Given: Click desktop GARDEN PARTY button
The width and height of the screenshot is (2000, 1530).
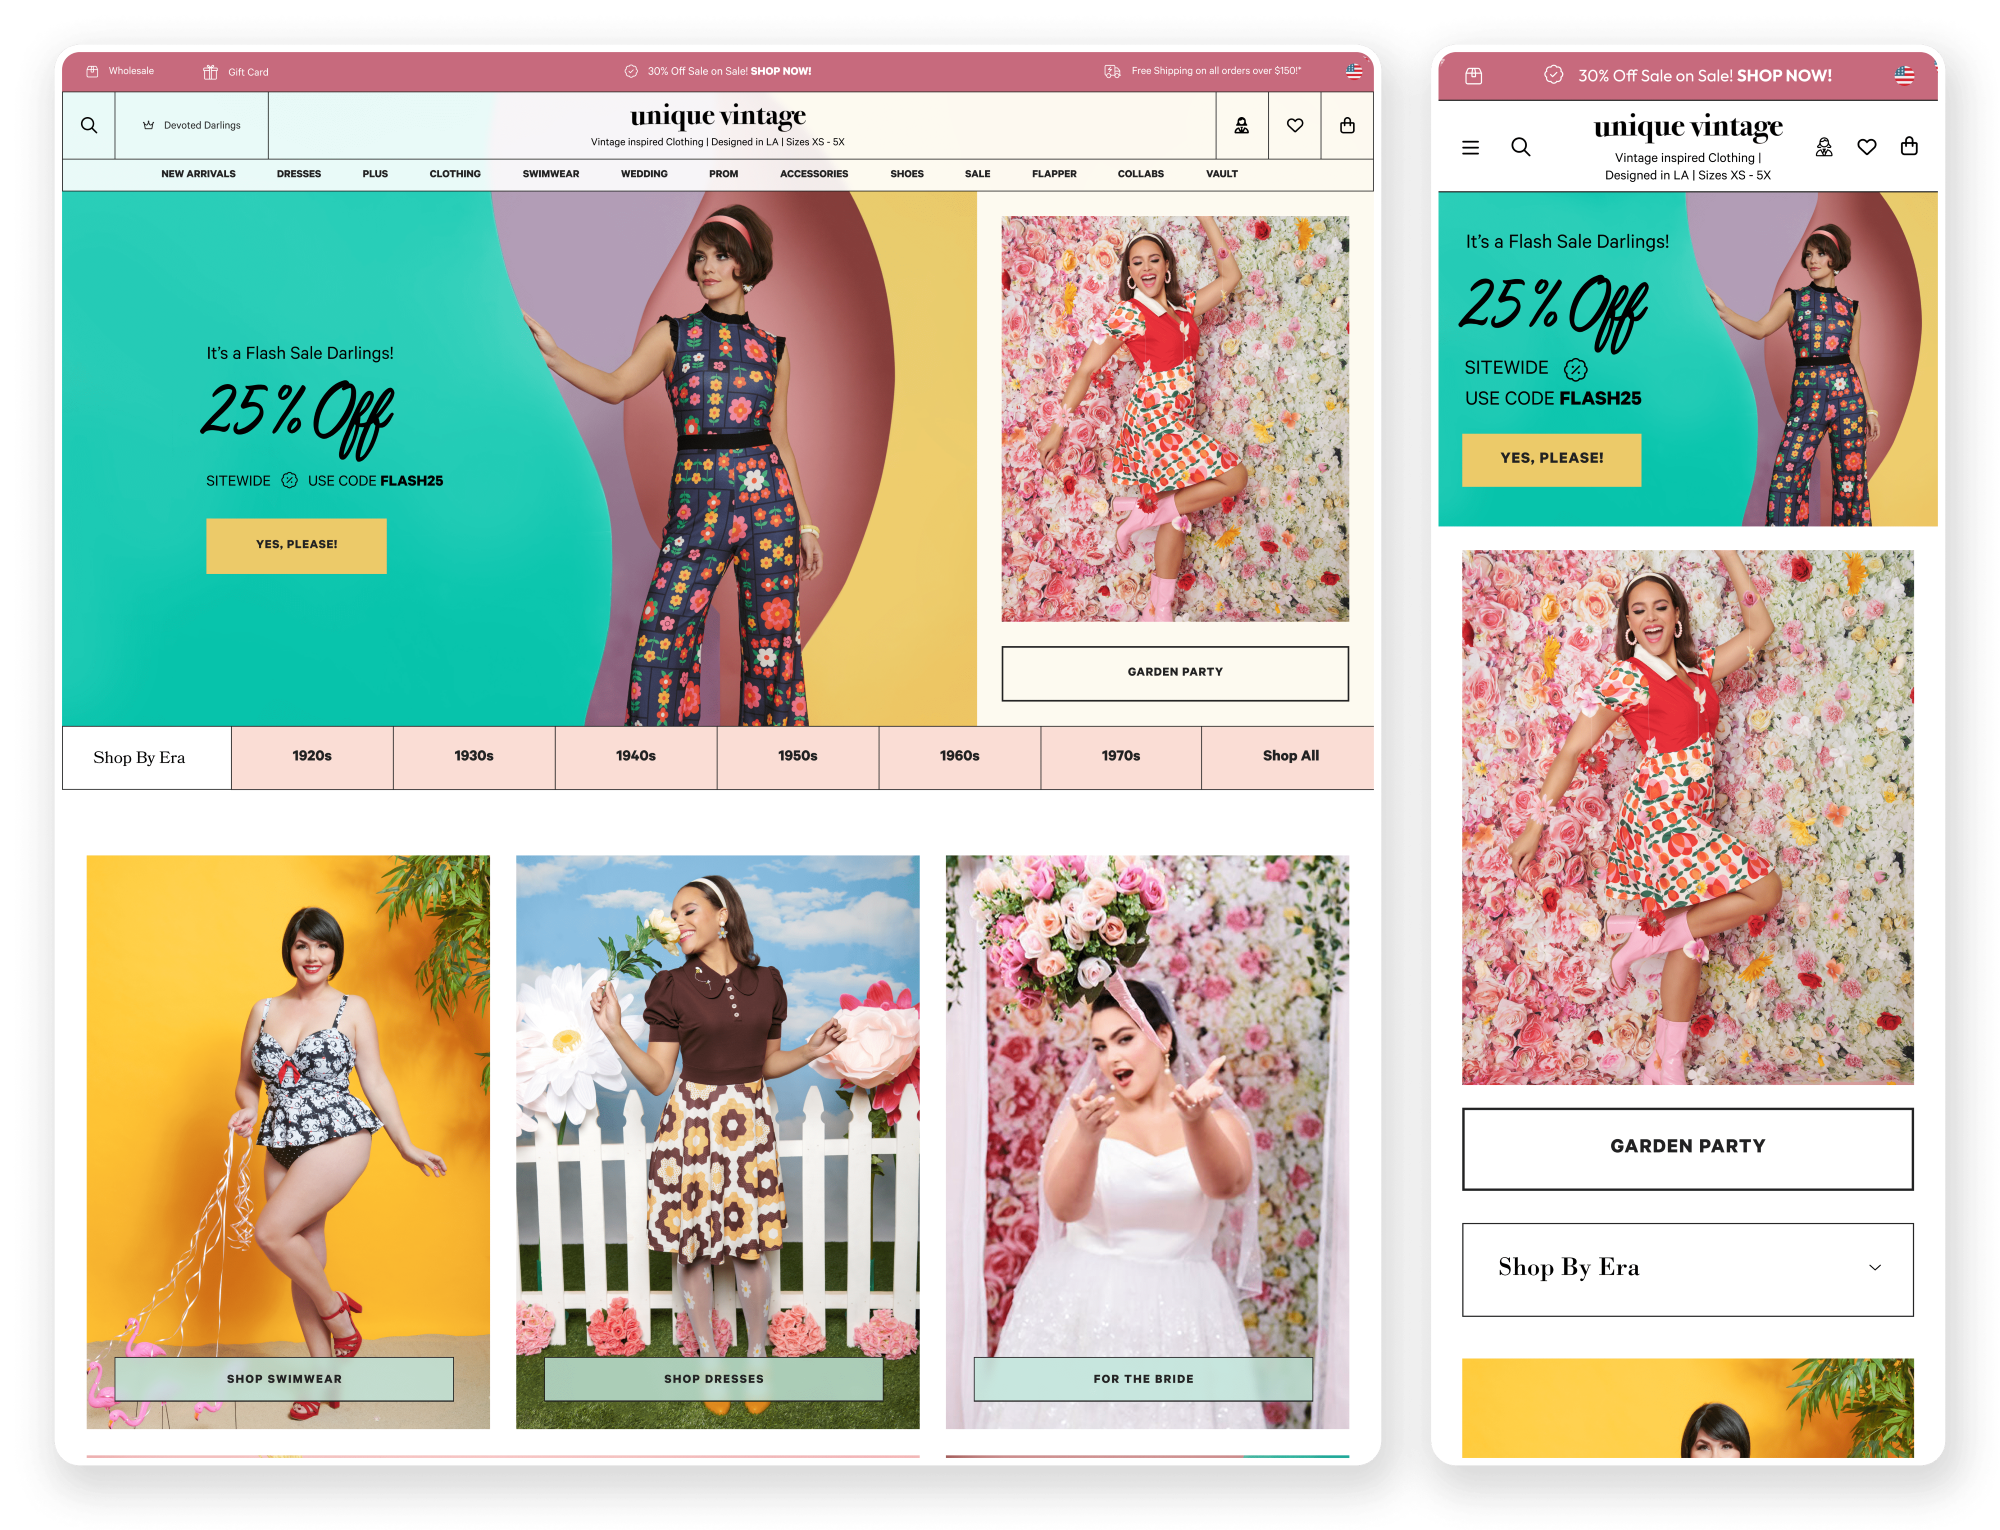Looking at the screenshot, I should click(x=1174, y=672).
